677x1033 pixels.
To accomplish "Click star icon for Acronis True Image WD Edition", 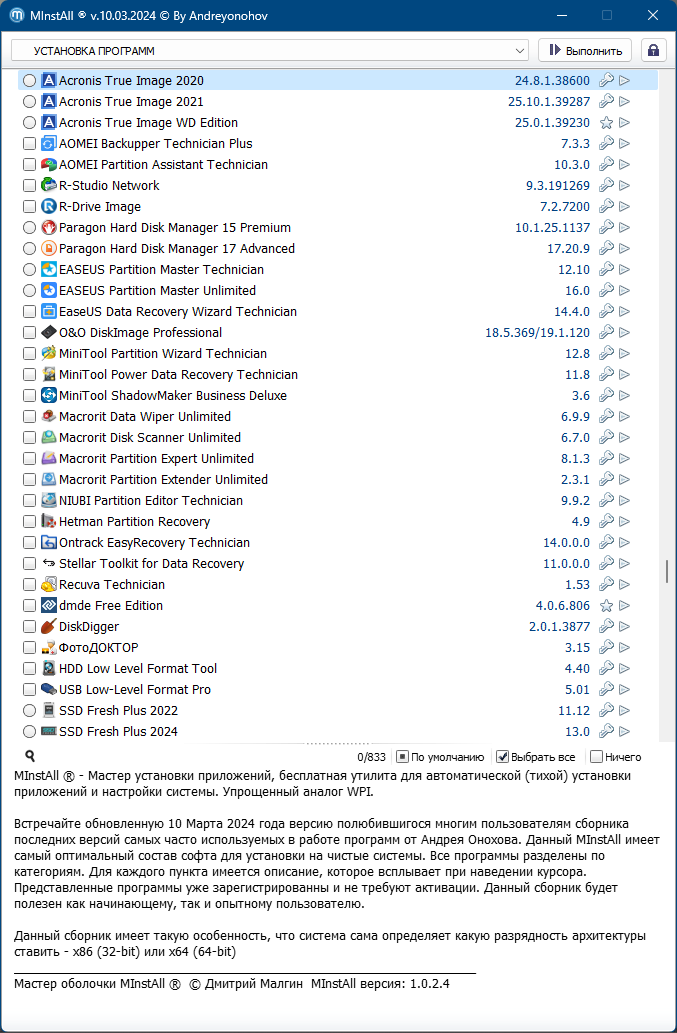I will 606,123.
